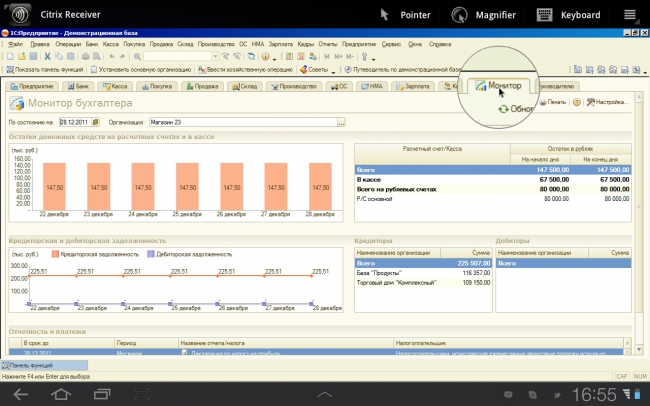Toggle the Citrix Magnifier mode

(483, 15)
